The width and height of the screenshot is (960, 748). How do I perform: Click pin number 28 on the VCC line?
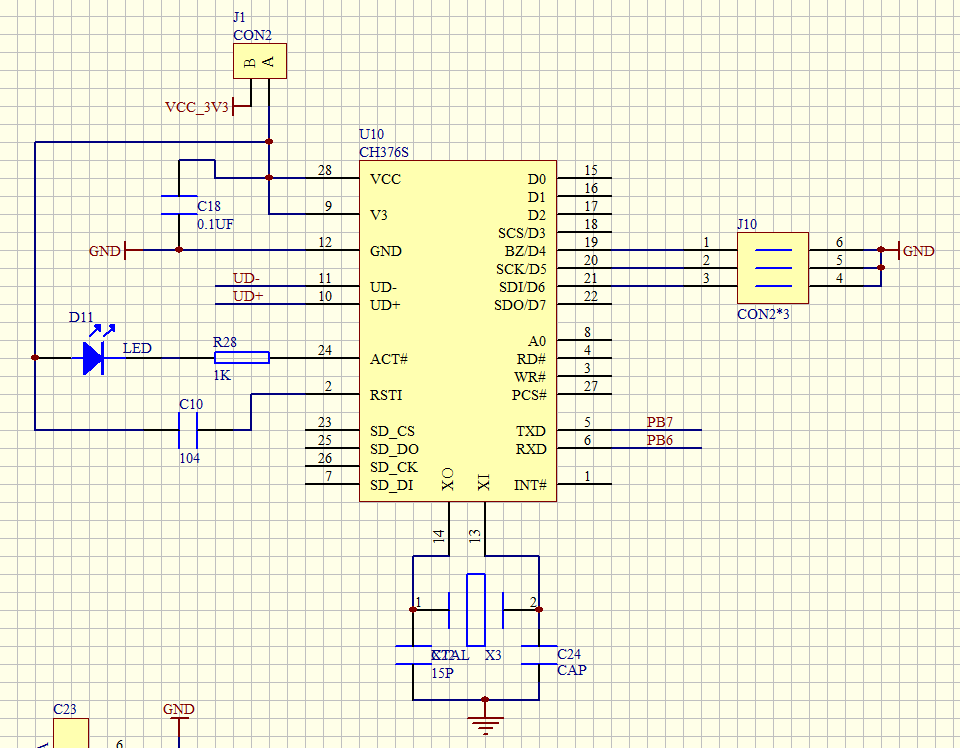324,170
